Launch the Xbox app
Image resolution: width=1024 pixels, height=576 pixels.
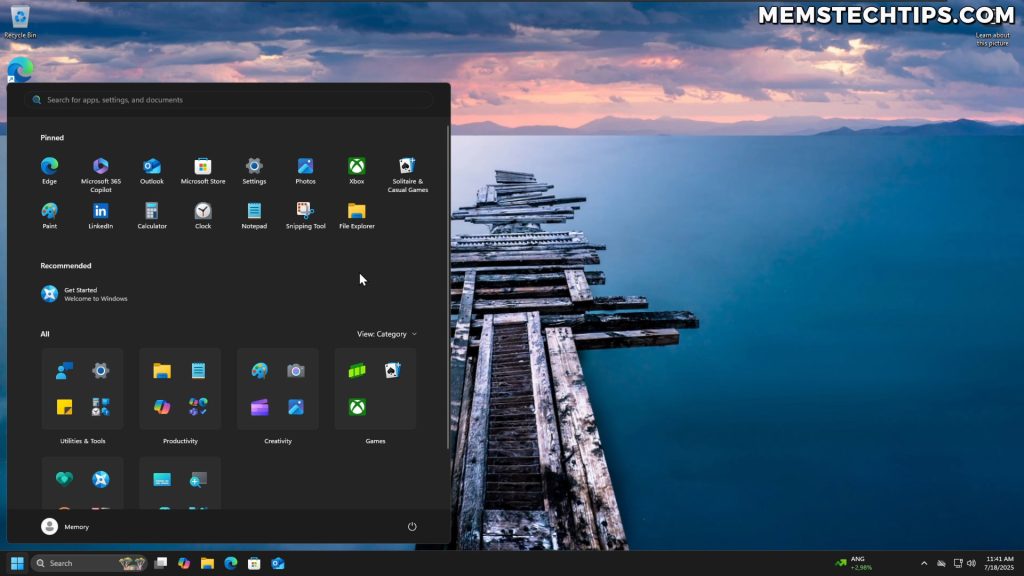pyautogui.click(x=356, y=166)
